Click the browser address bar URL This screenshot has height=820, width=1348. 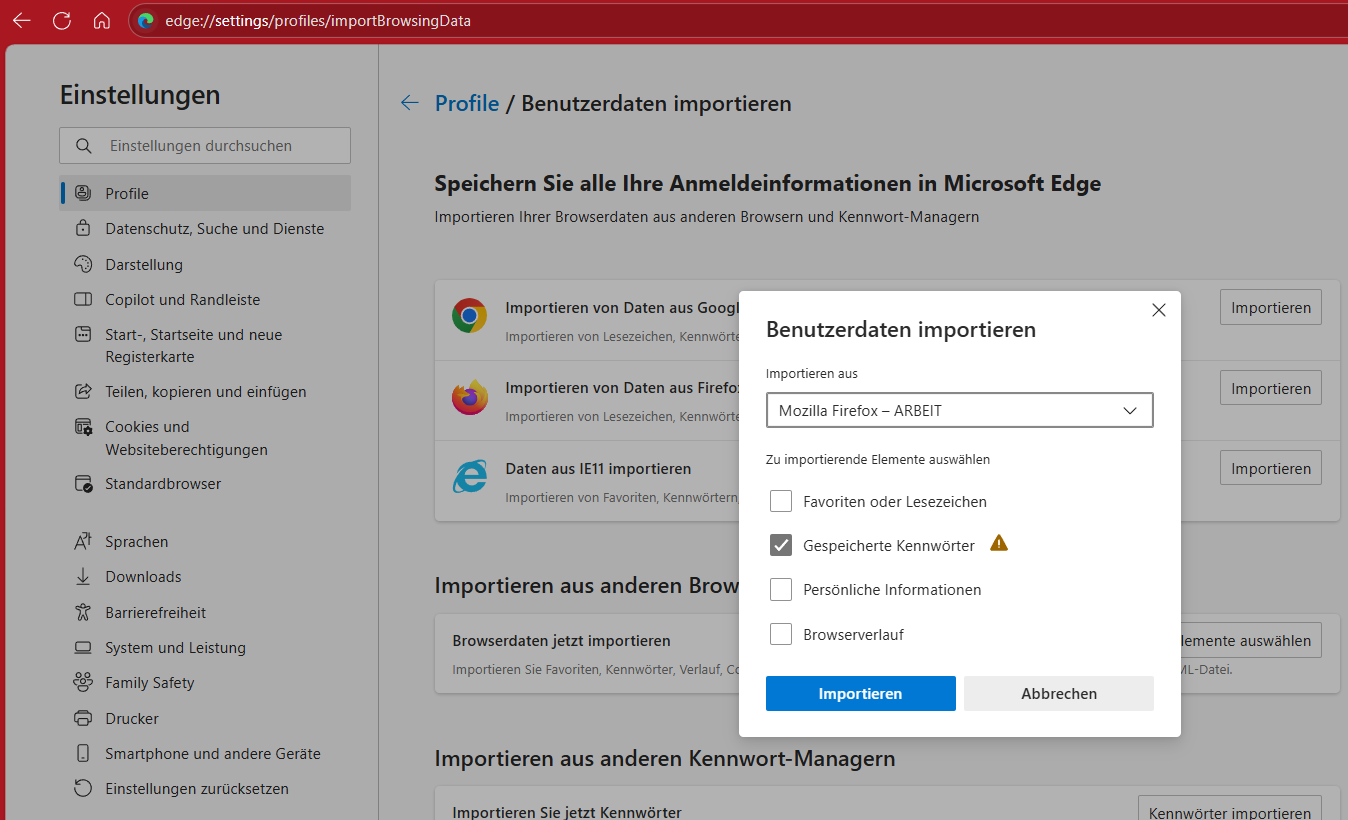[318, 20]
